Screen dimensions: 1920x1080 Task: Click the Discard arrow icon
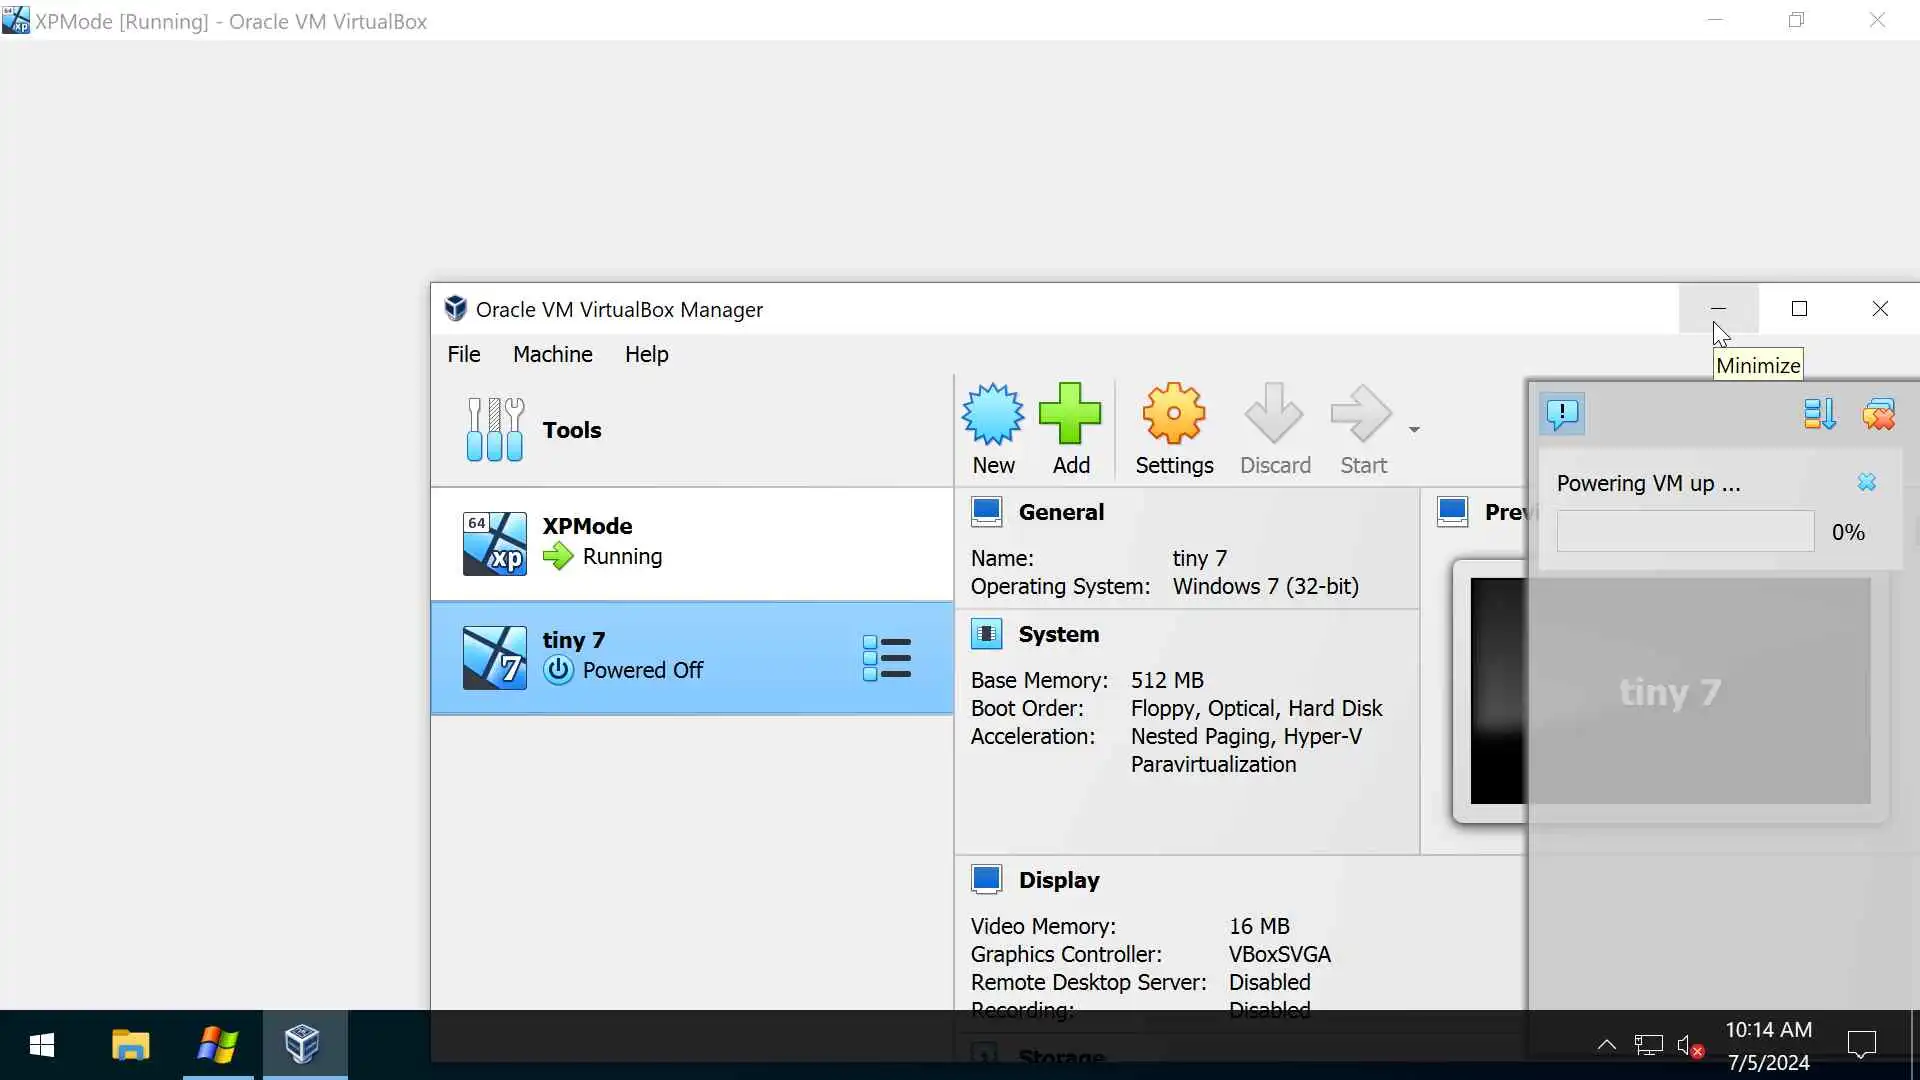pos(1274,414)
